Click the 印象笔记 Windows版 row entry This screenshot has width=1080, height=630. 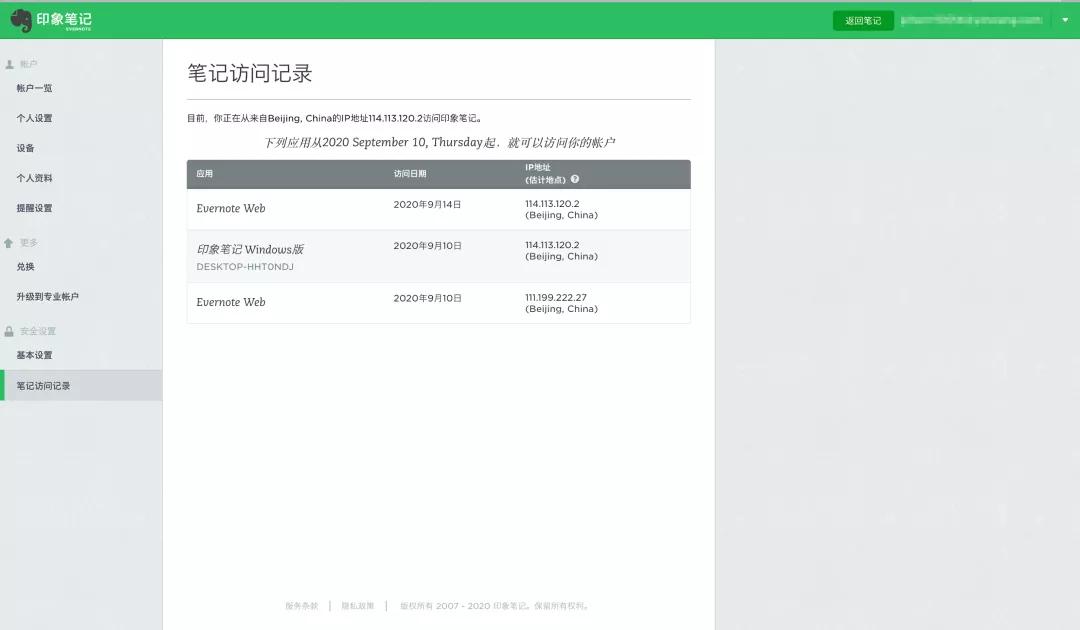[x=250, y=249]
